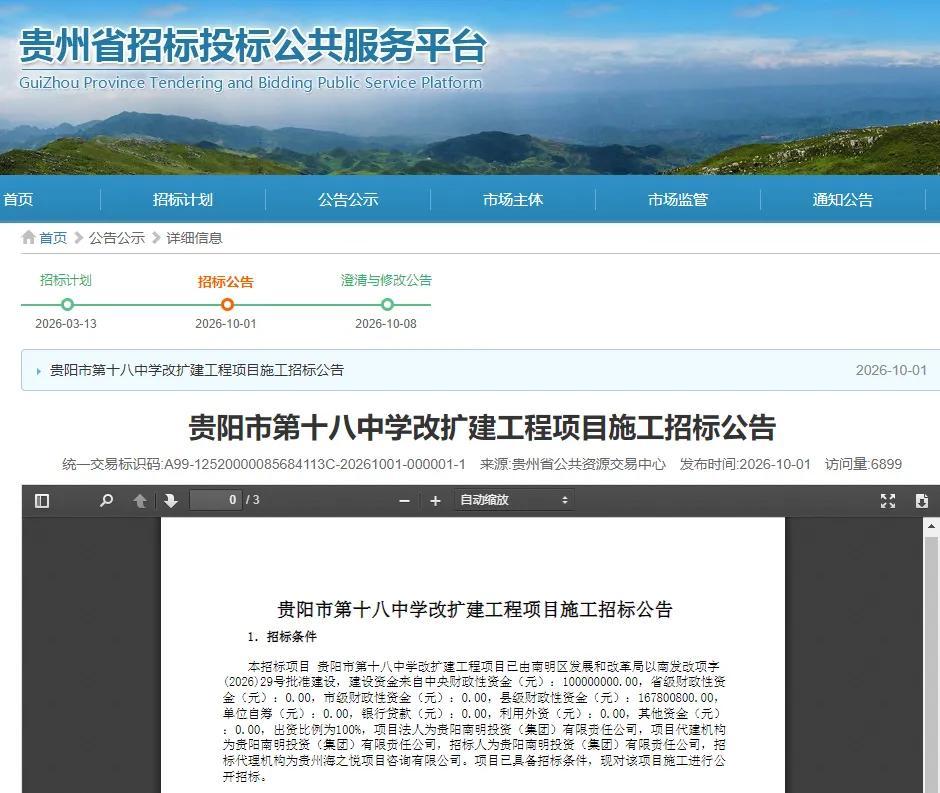940x793 pixels.
Task: Click the 2026-10-01 timeline node circle
Action: pyautogui.click(x=227, y=304)
